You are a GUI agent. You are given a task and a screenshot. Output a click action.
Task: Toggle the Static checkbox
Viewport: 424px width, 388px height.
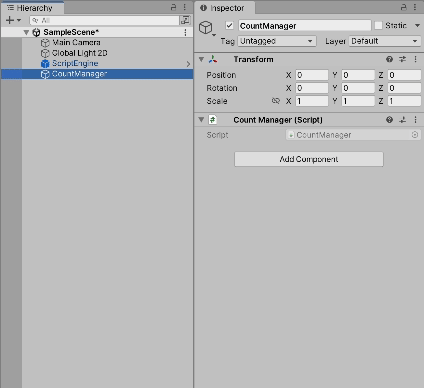[378, 26]
